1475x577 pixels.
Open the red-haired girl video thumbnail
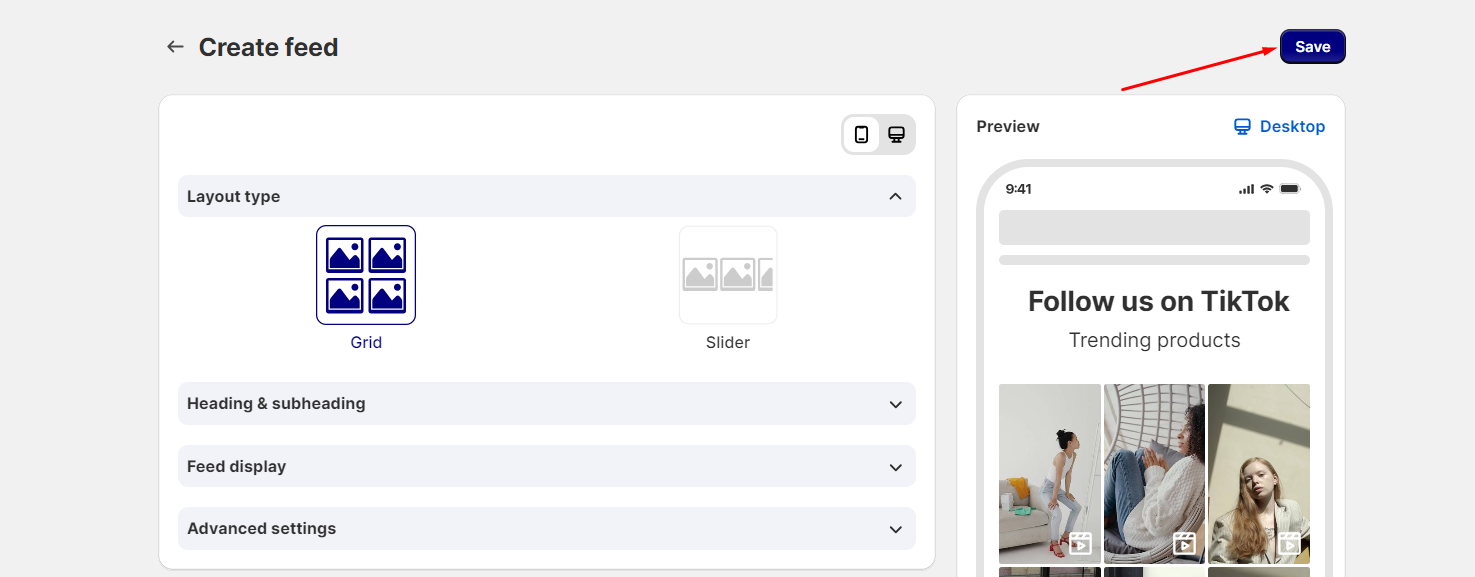click(1259, 474)
